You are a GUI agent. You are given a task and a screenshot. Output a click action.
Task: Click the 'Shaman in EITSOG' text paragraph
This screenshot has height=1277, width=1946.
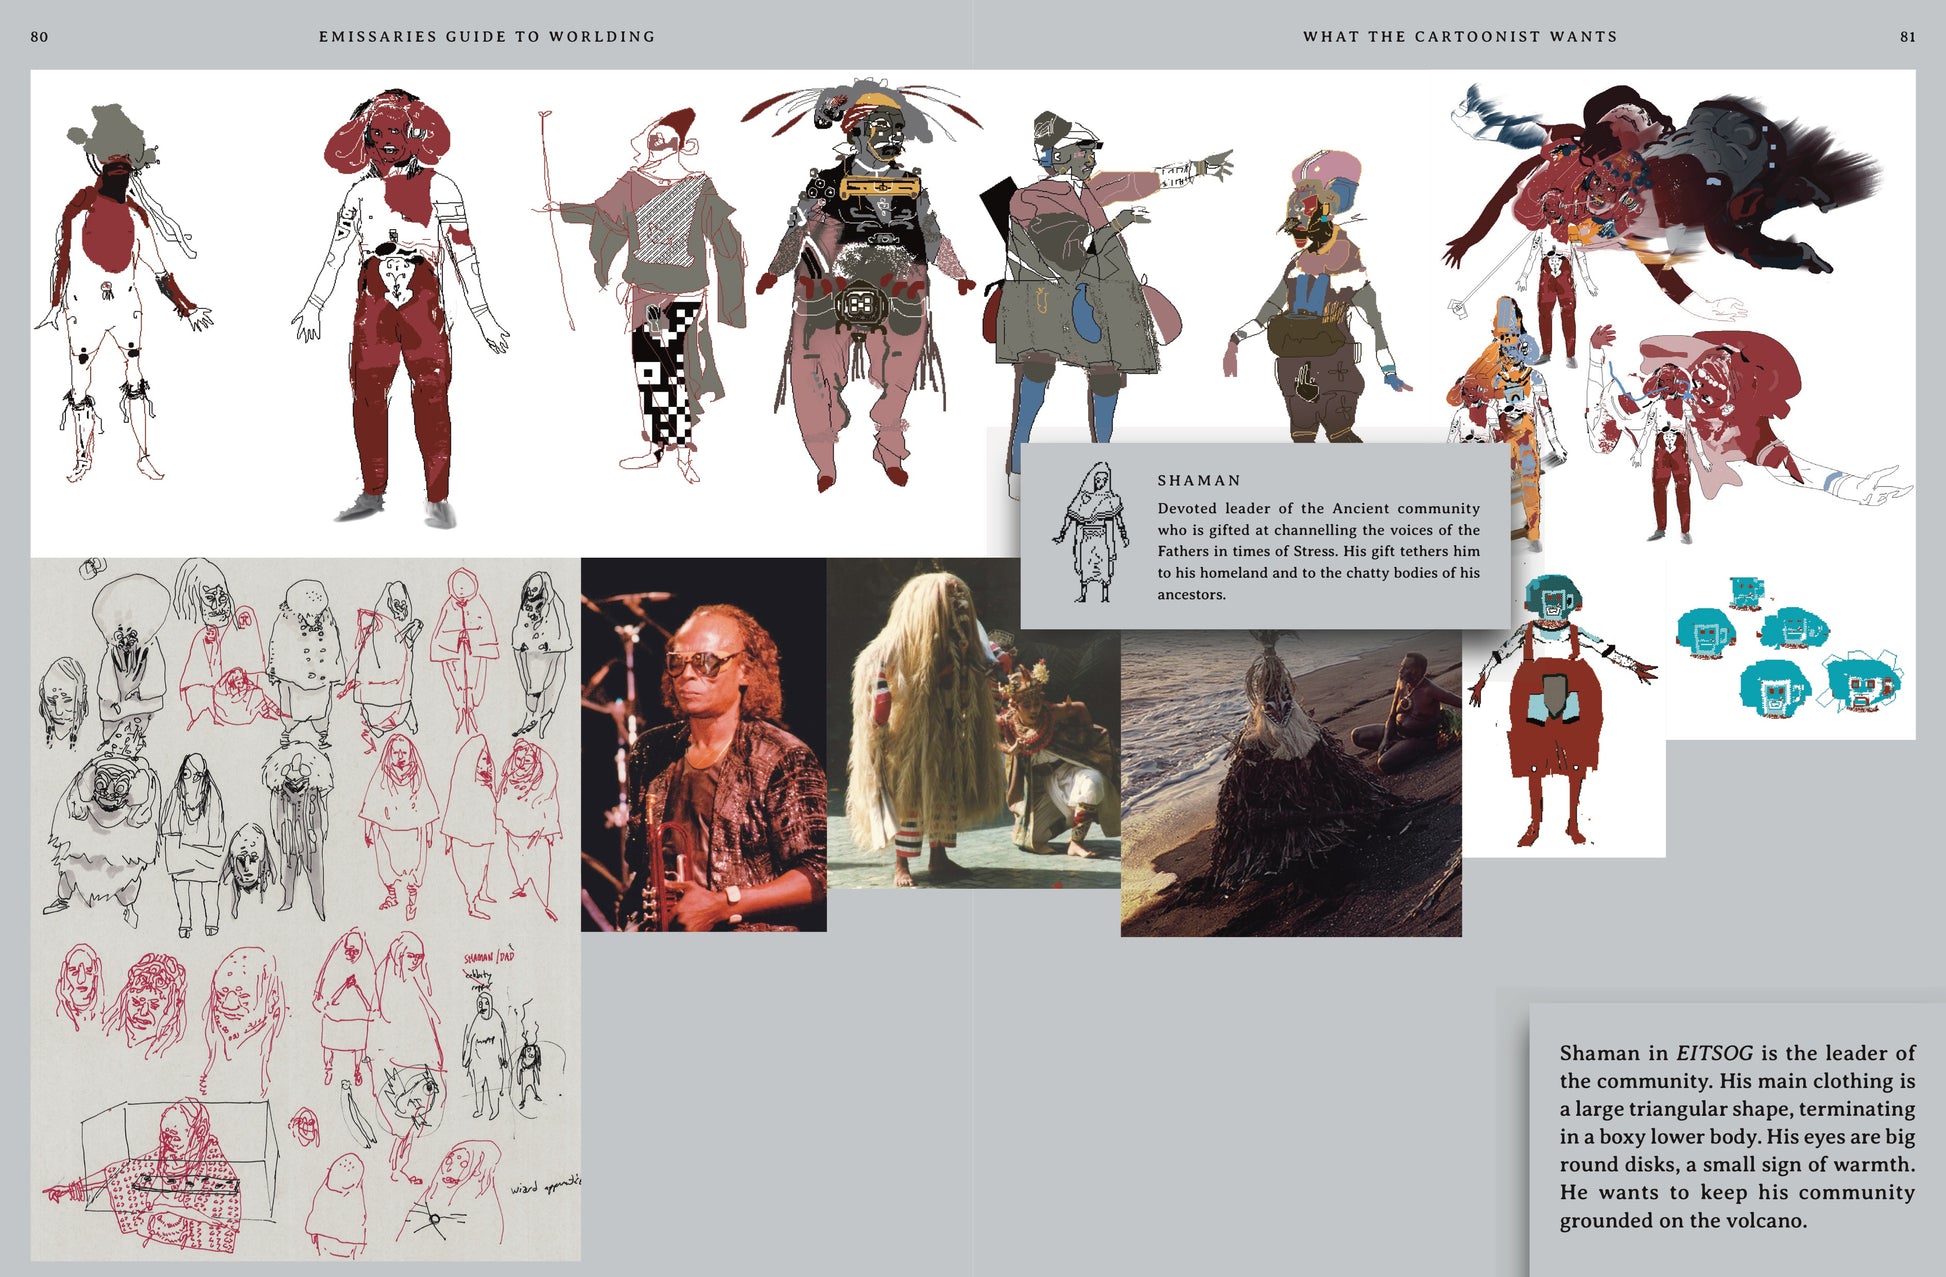[1736, 1136]
